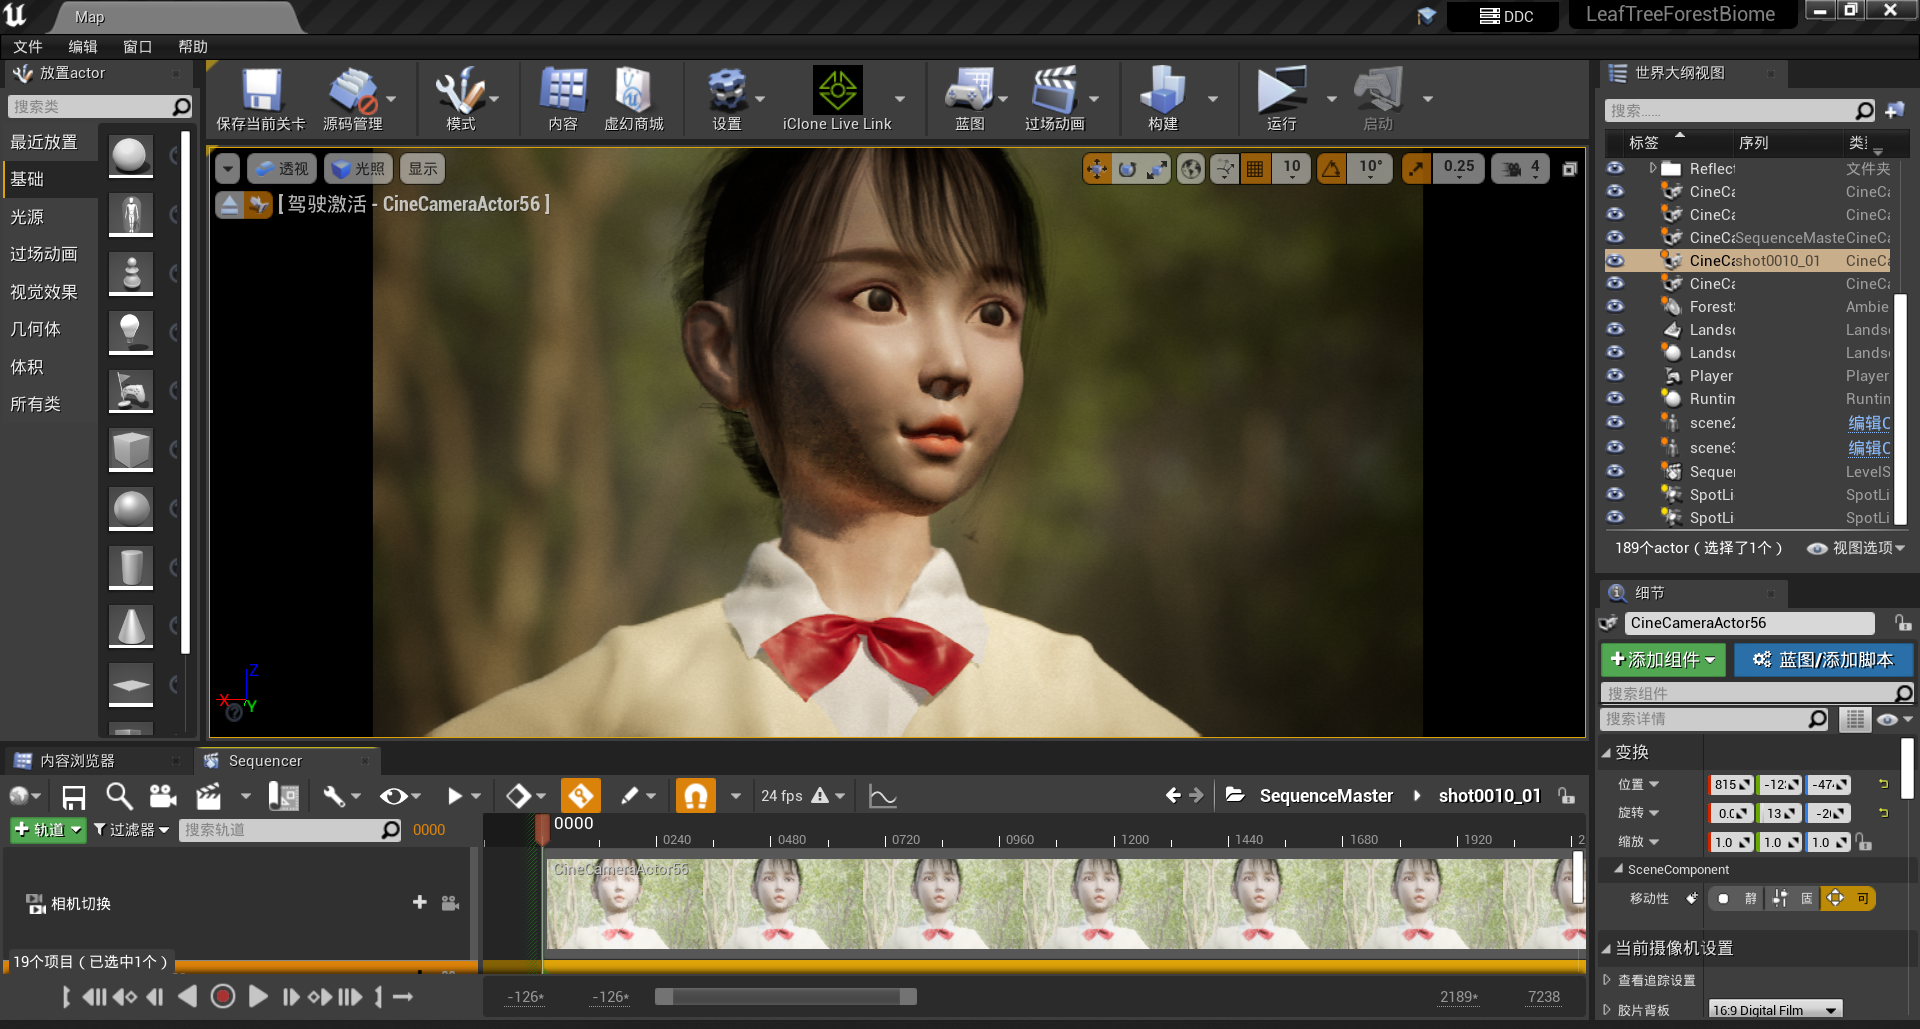Hide the Forest ambient actor in outliner
1920x1029 pixels.
pyautogui.click(x=1616, y=307)
